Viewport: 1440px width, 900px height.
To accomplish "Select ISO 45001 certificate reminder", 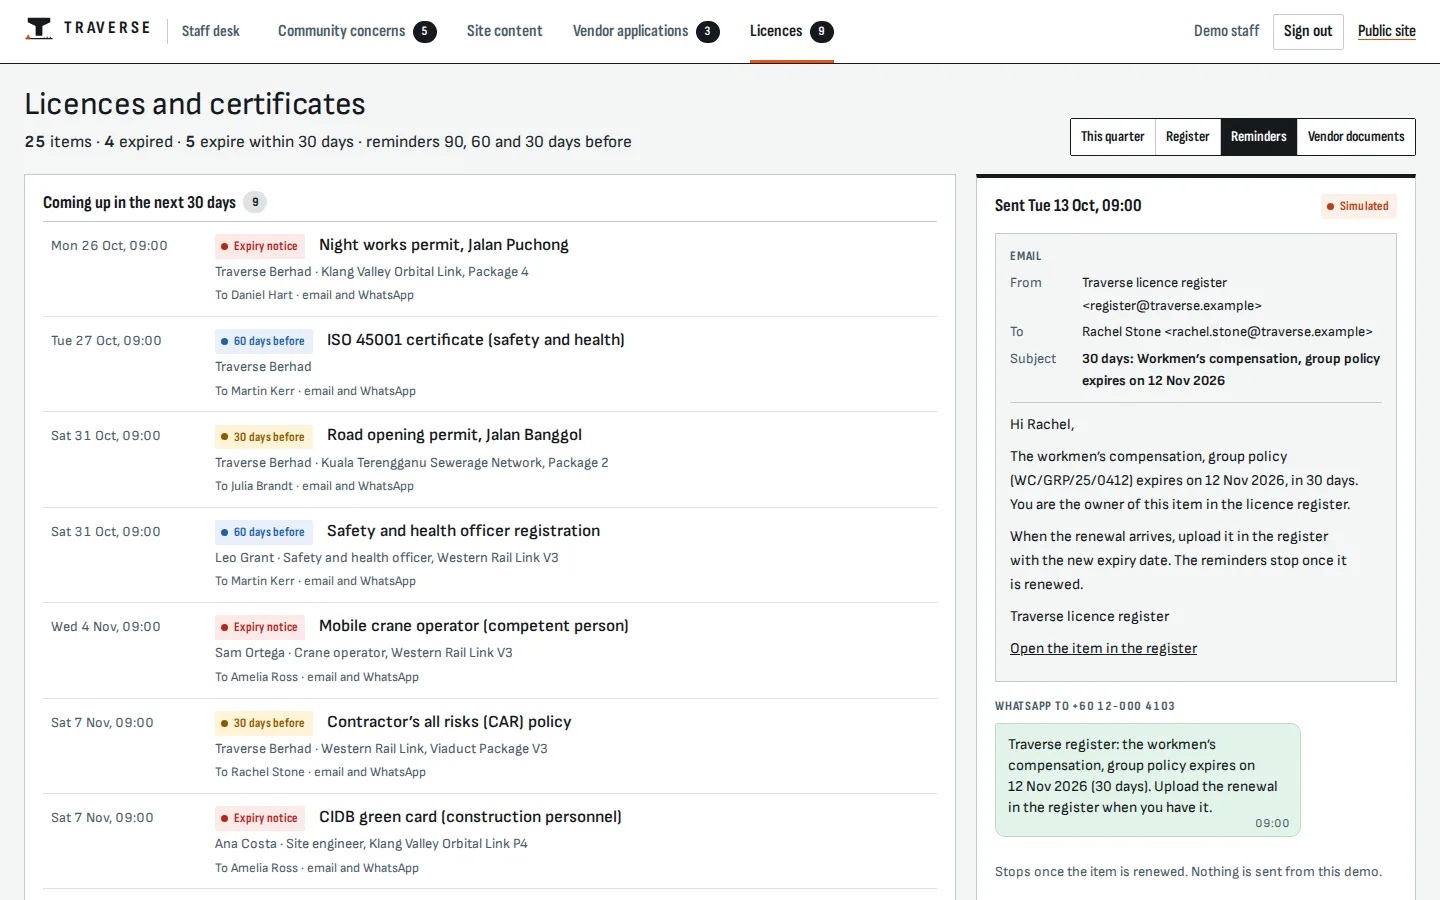I will tap(490, 364).
